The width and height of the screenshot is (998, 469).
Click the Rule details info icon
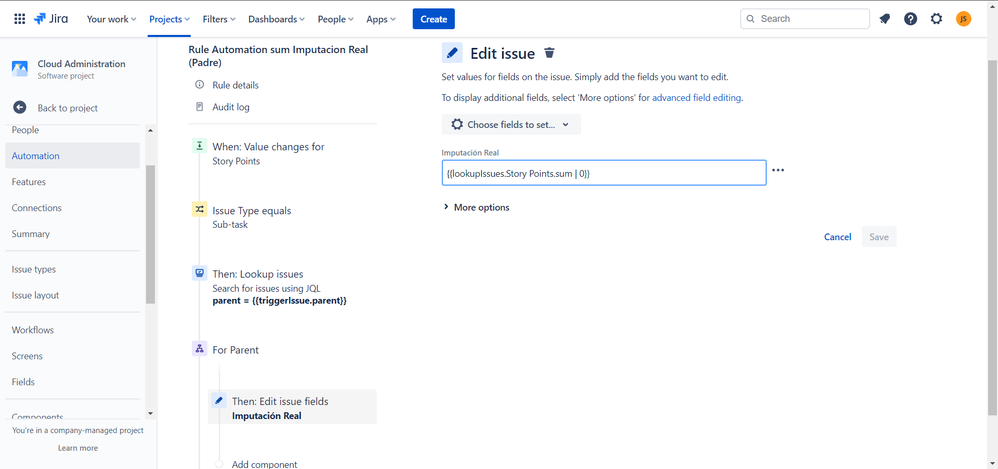200,85
